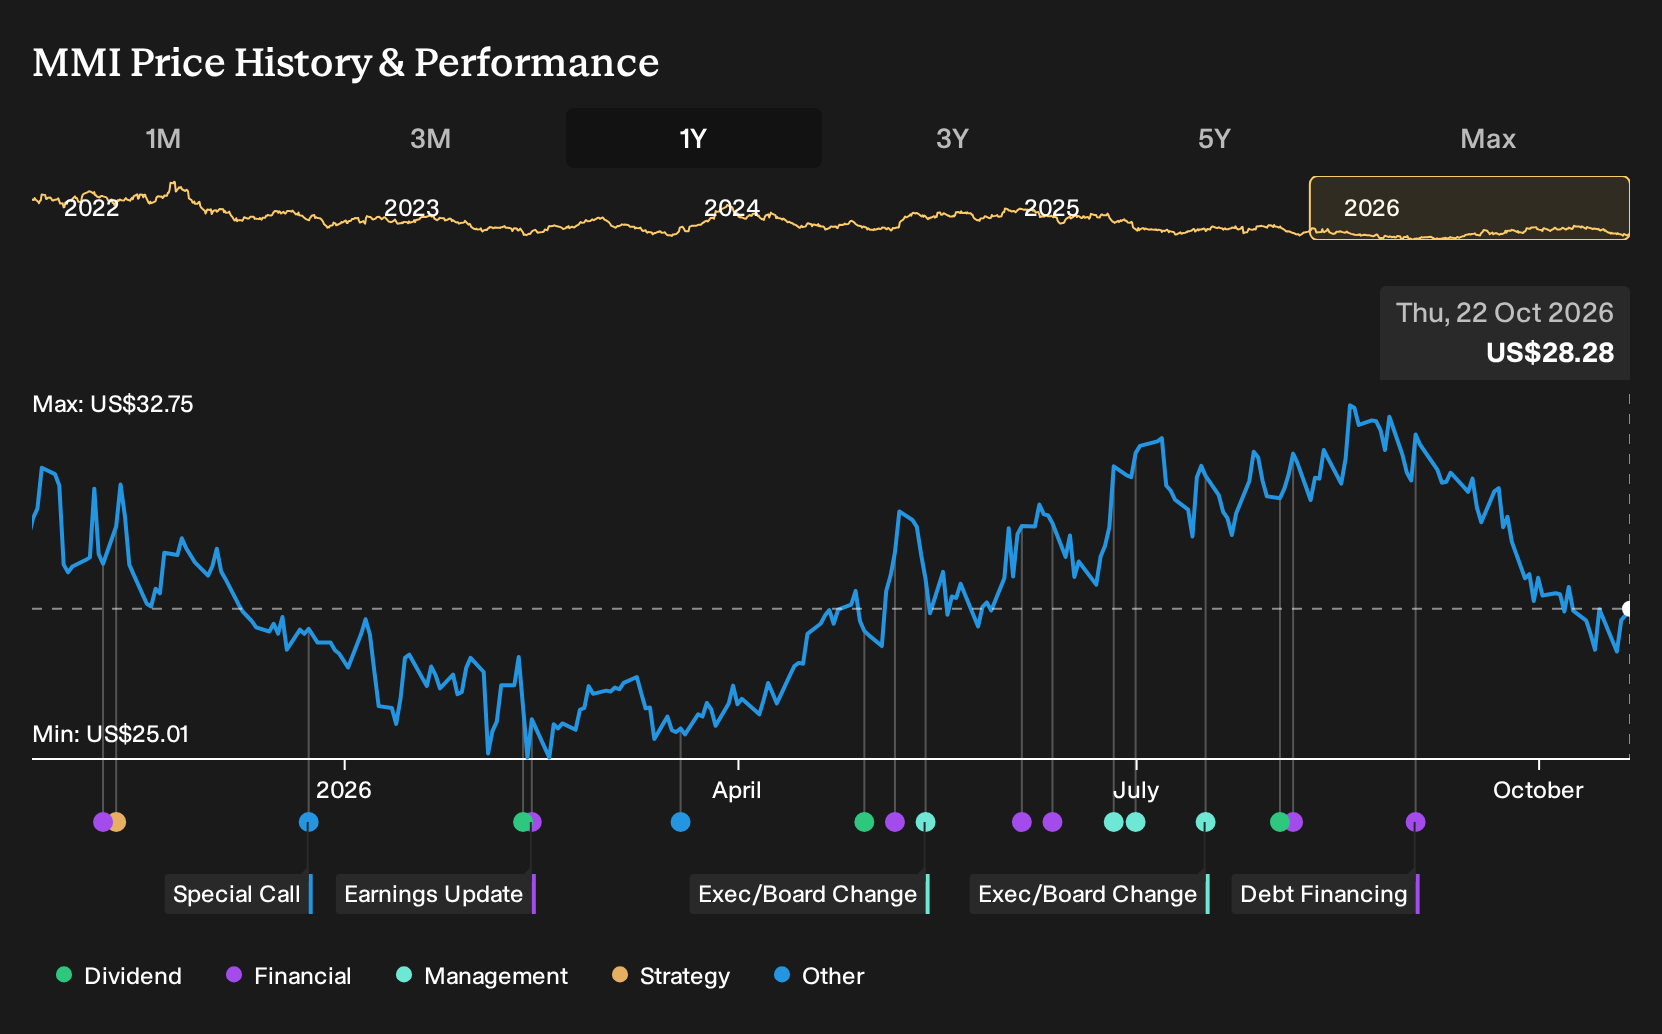
Task: Click the Max: US$32.75 label
Action: tap(113, 404)
